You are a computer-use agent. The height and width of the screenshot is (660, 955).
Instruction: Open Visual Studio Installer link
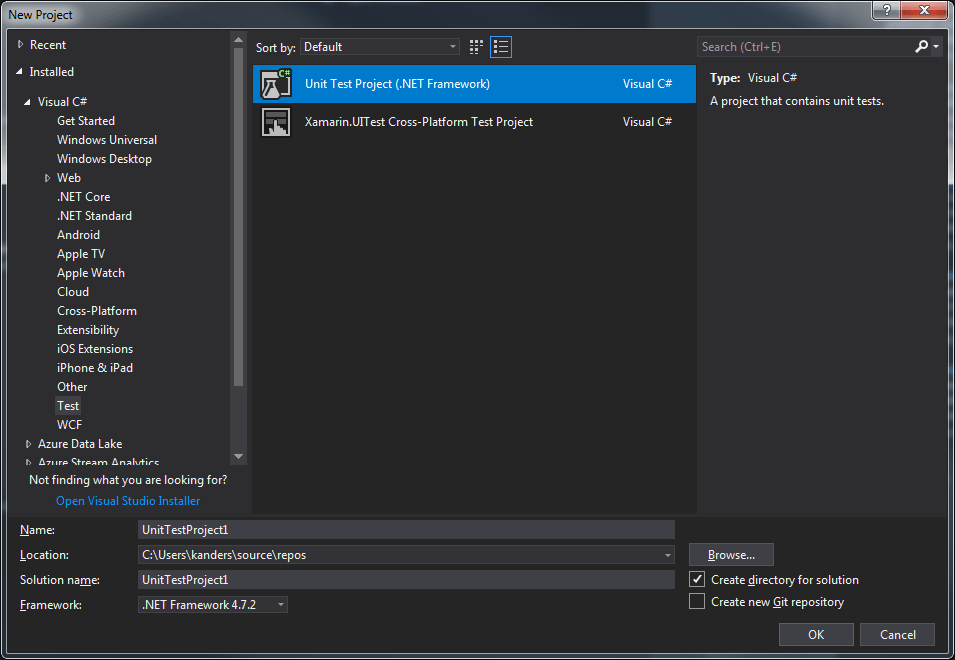coord(128,501)
